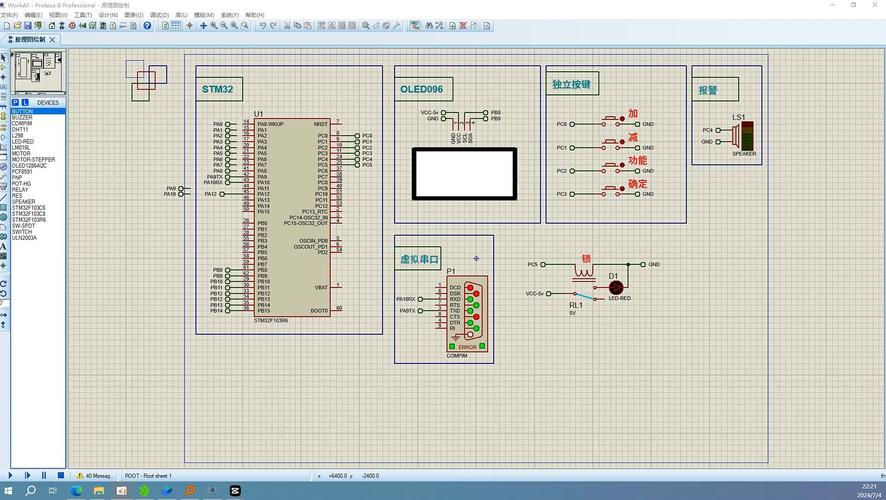Select OLED12864I2C in the devices list
The height and width of the screenshot is (500, 886).
pos(38,166)
